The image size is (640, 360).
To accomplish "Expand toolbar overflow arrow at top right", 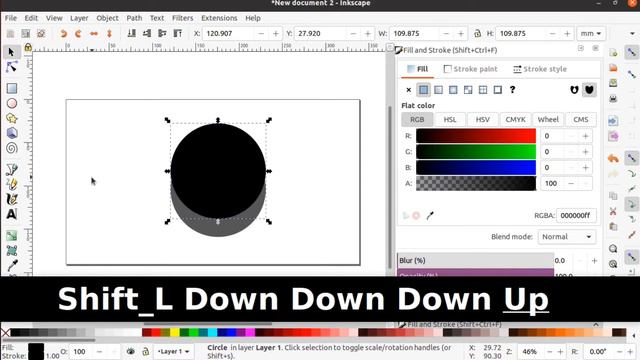I will click(x=632, y=33).
